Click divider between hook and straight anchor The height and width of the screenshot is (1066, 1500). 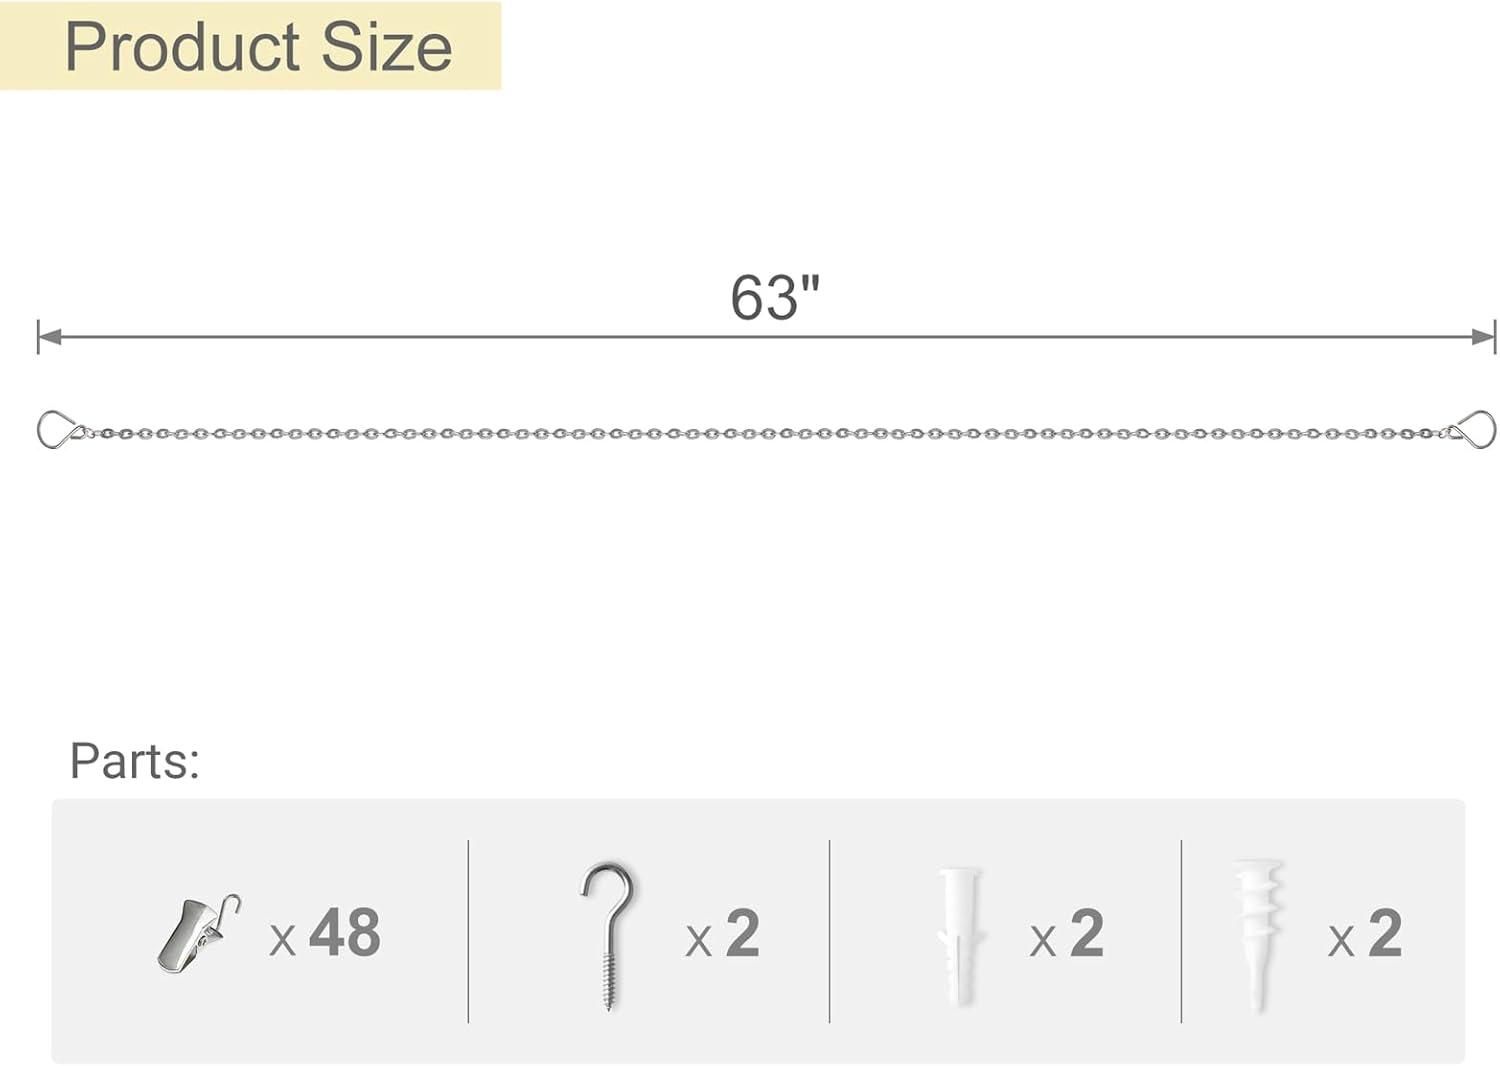coord(829,931)
